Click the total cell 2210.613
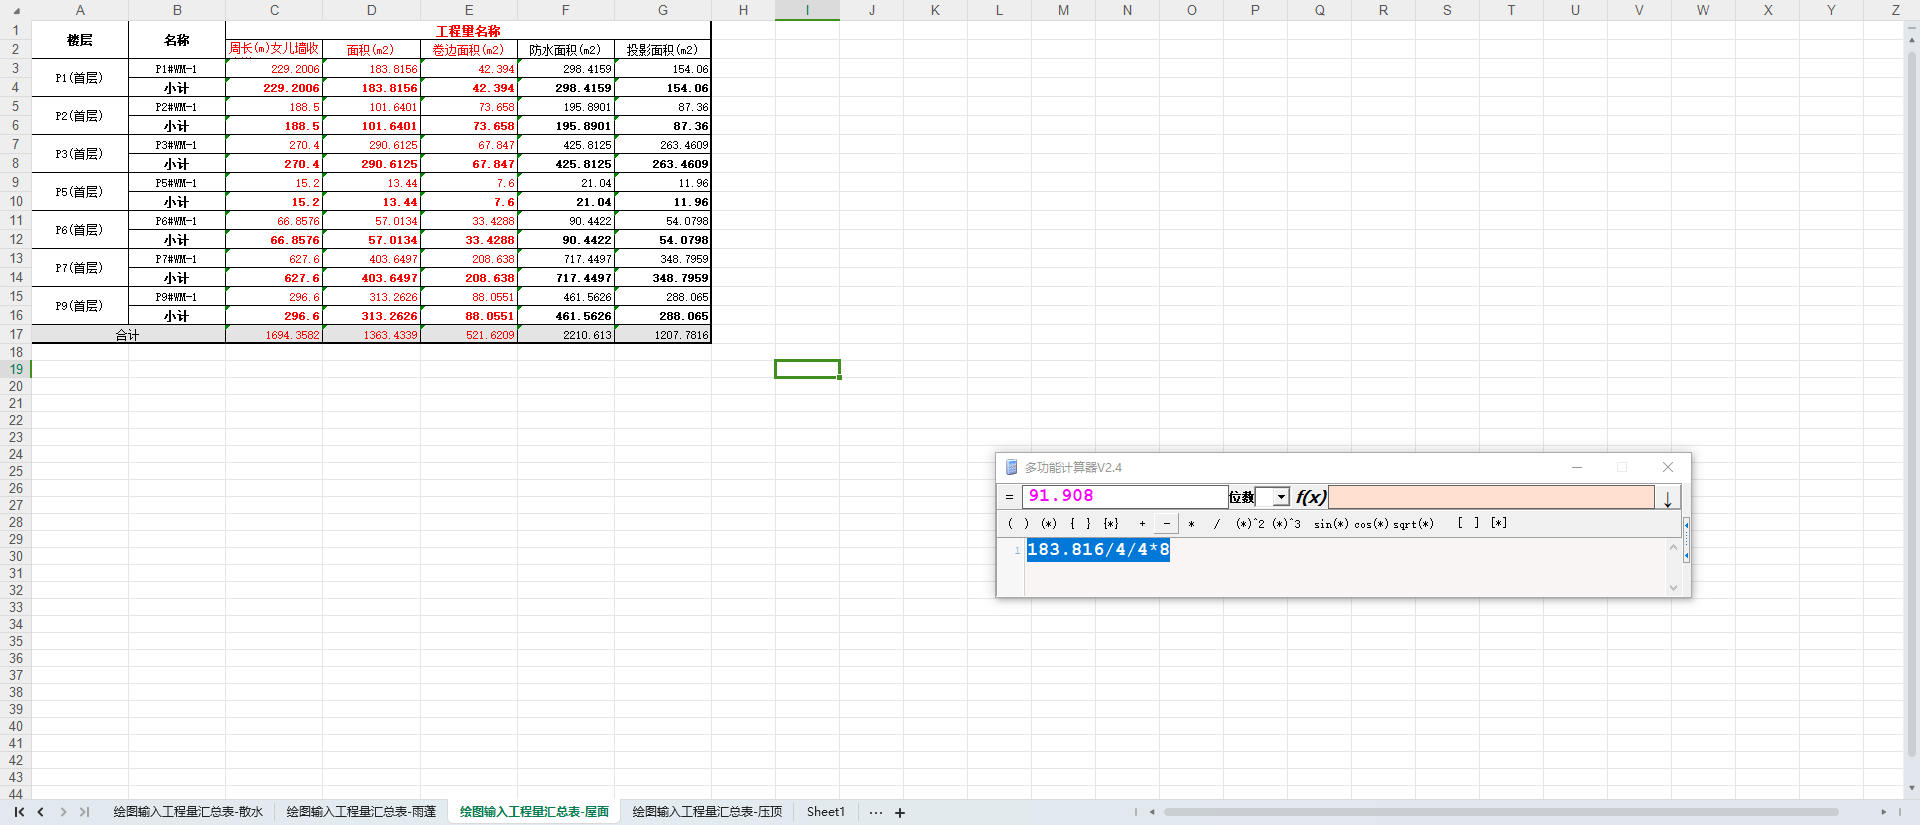Viewport: 1920px width, 825px height. 566,335
